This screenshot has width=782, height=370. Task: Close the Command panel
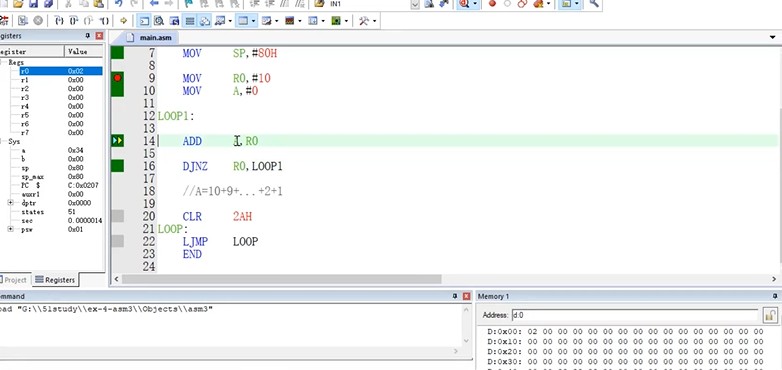tap(466, 296)
